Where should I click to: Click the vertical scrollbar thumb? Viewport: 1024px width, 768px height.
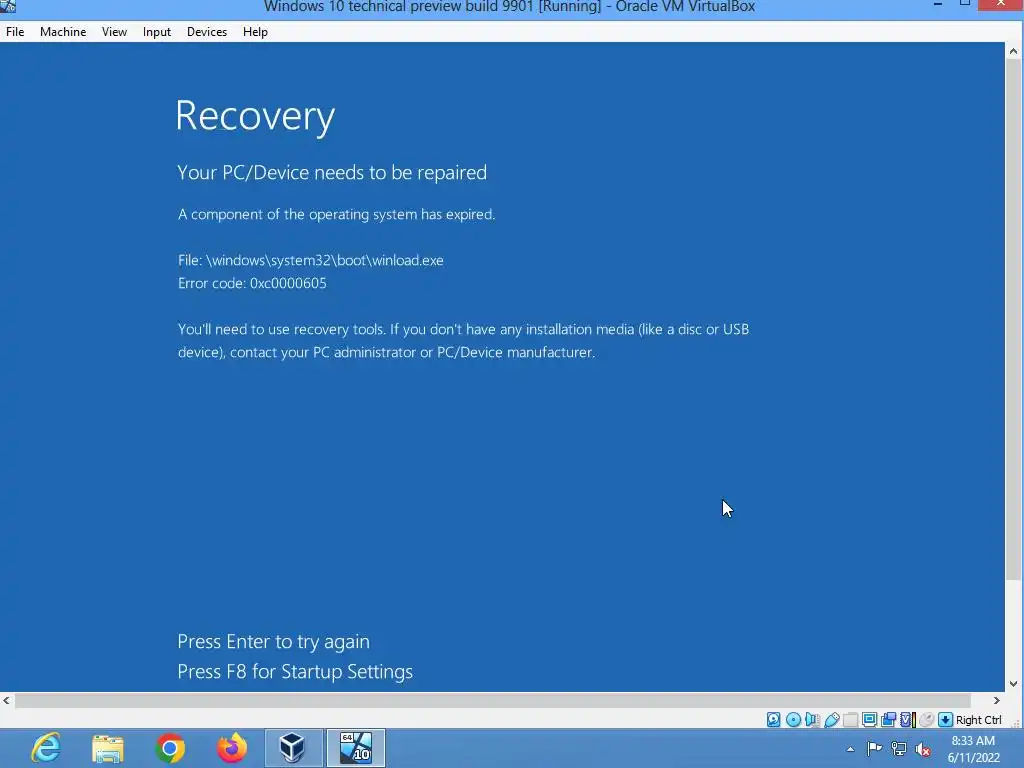click(1013, 319)
